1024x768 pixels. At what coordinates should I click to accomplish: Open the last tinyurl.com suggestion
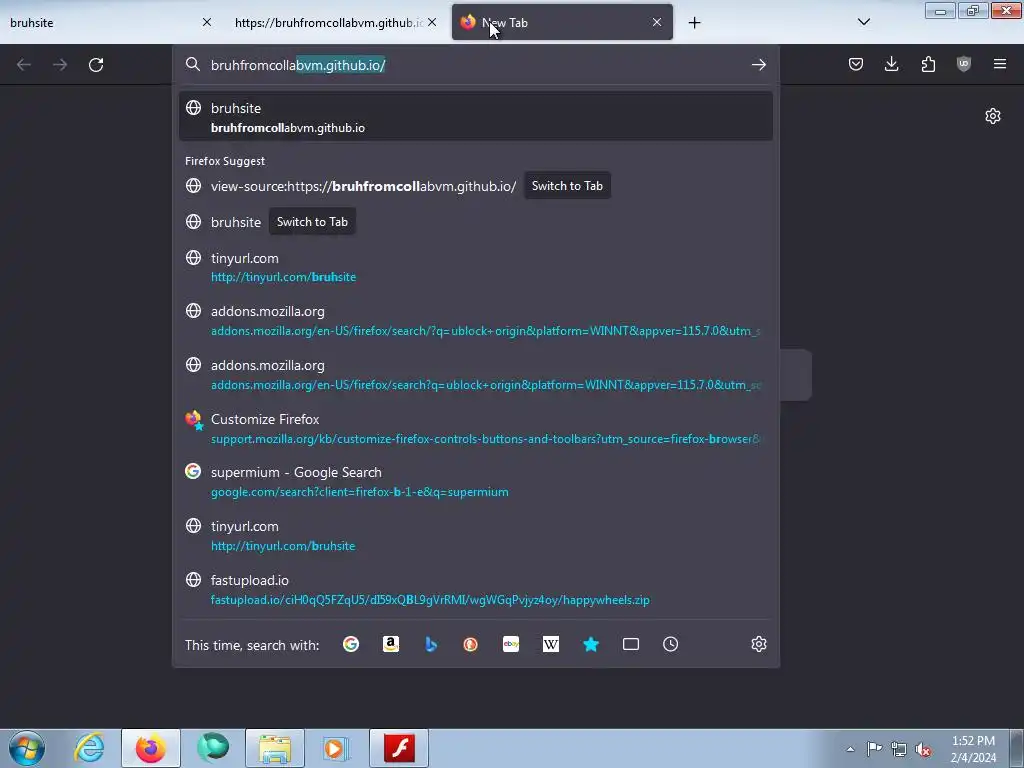click(x=475, y=536)
